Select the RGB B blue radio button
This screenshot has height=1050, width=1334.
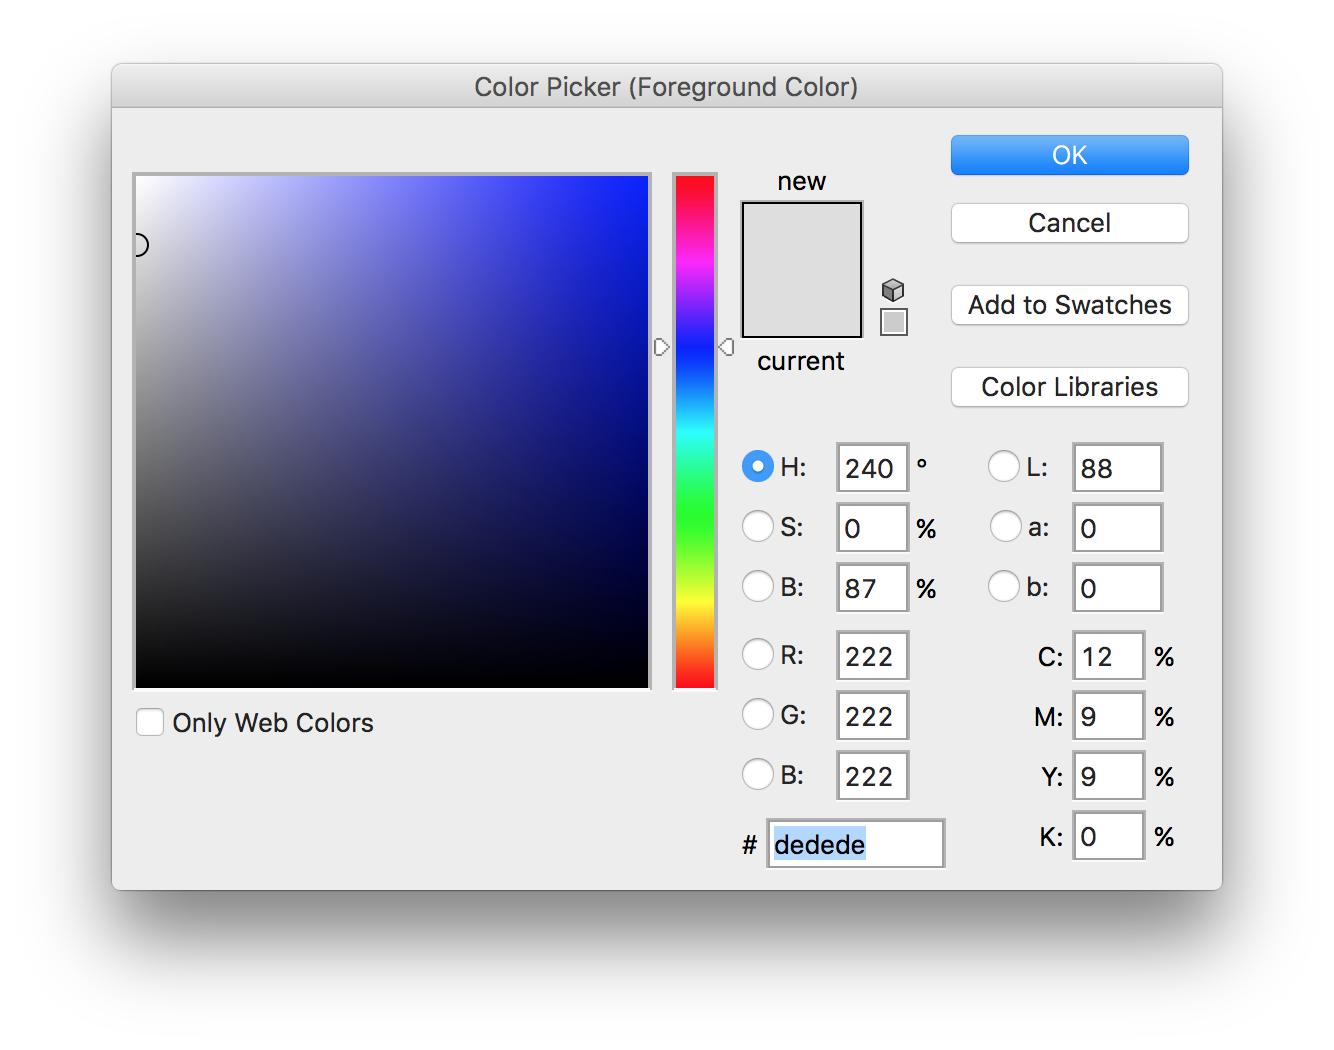point(758,774)
